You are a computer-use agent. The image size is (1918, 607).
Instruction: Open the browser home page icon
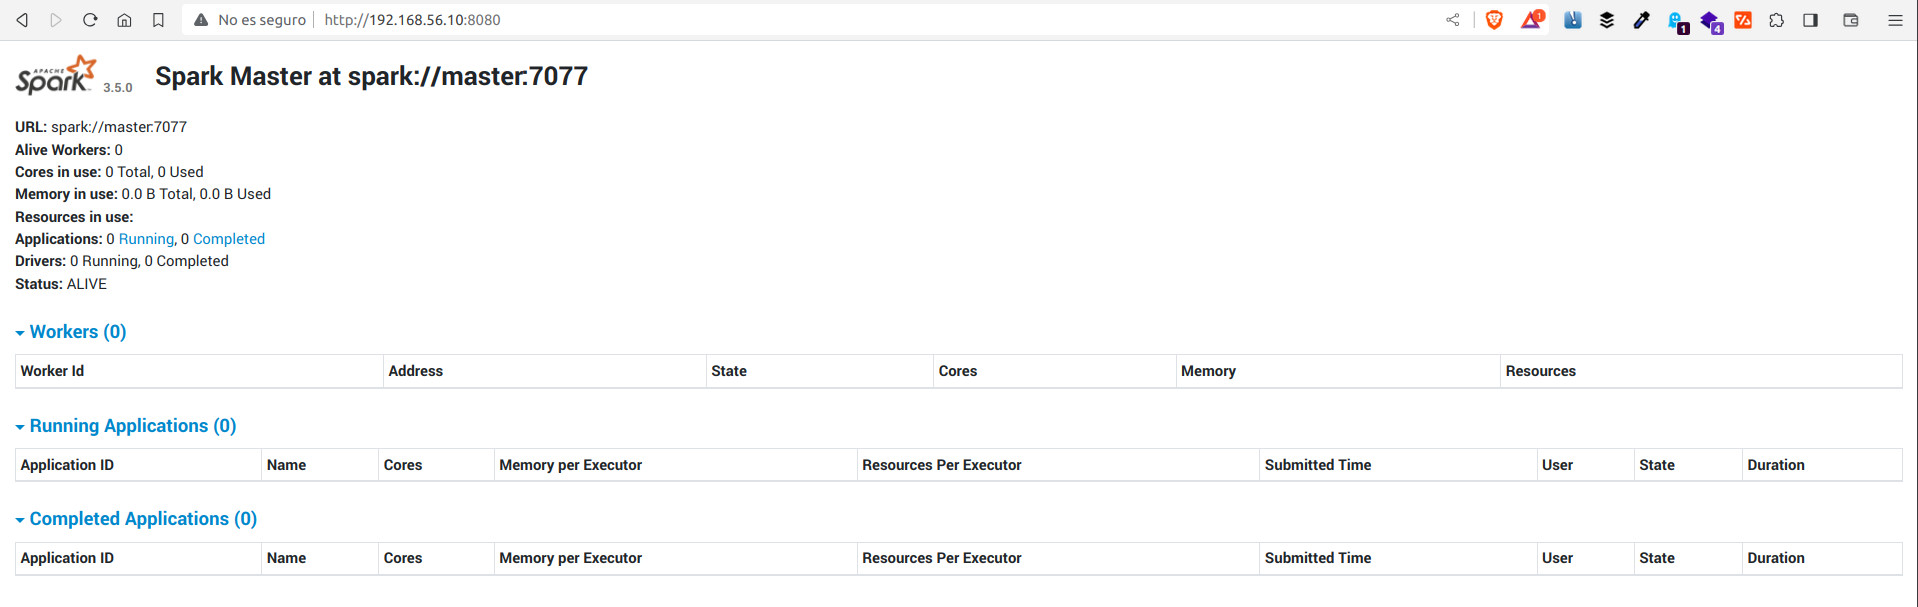[x=124, y=20]
